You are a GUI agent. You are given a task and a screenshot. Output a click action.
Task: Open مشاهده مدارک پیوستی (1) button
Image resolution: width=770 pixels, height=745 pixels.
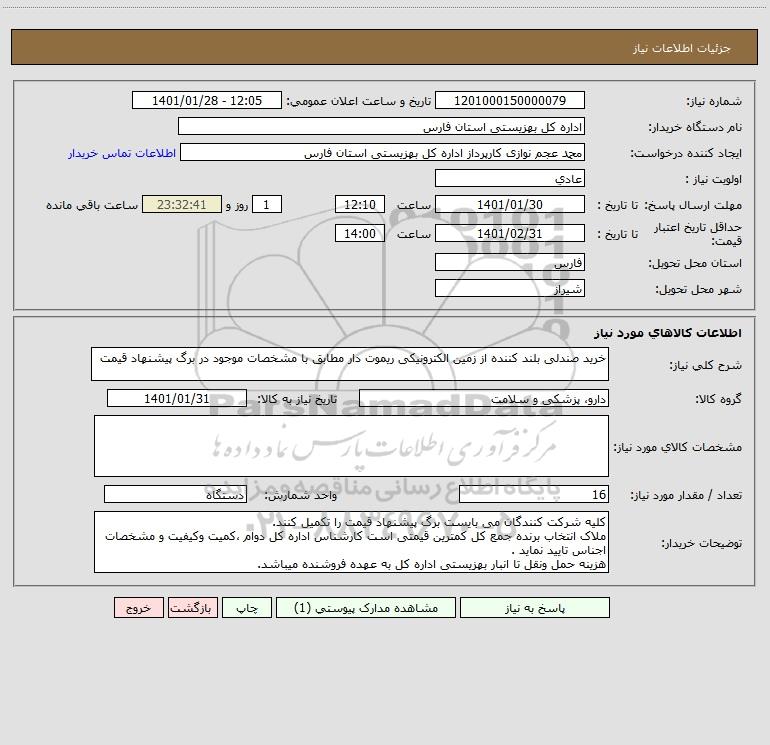366,608
